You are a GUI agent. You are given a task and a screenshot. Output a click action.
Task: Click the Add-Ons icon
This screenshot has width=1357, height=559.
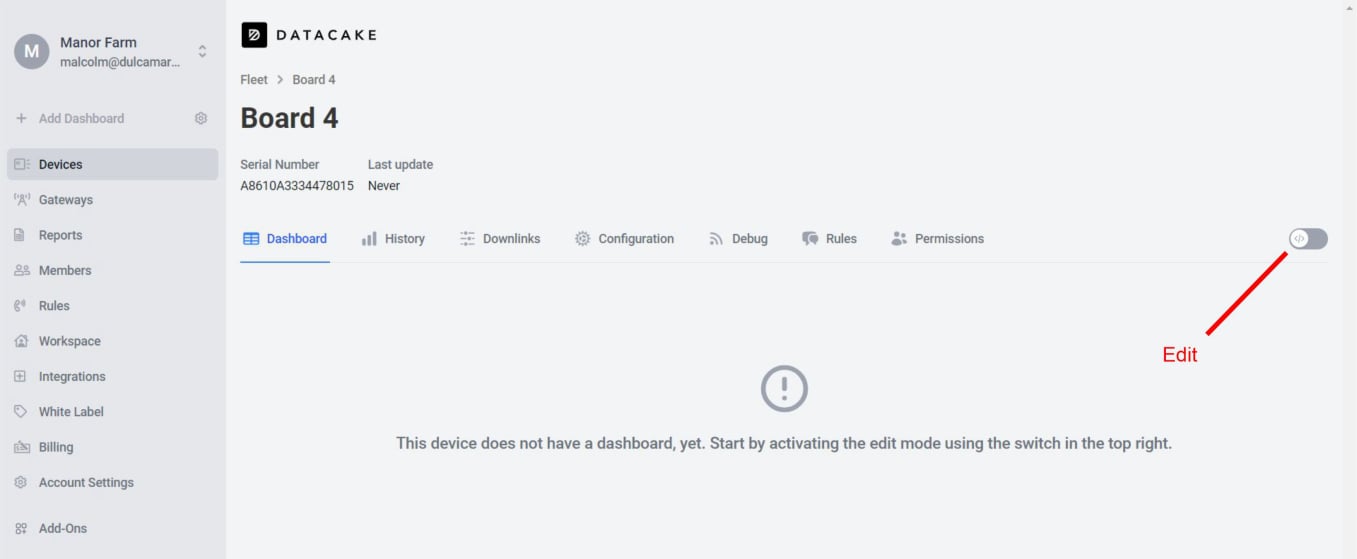point(20,528)
